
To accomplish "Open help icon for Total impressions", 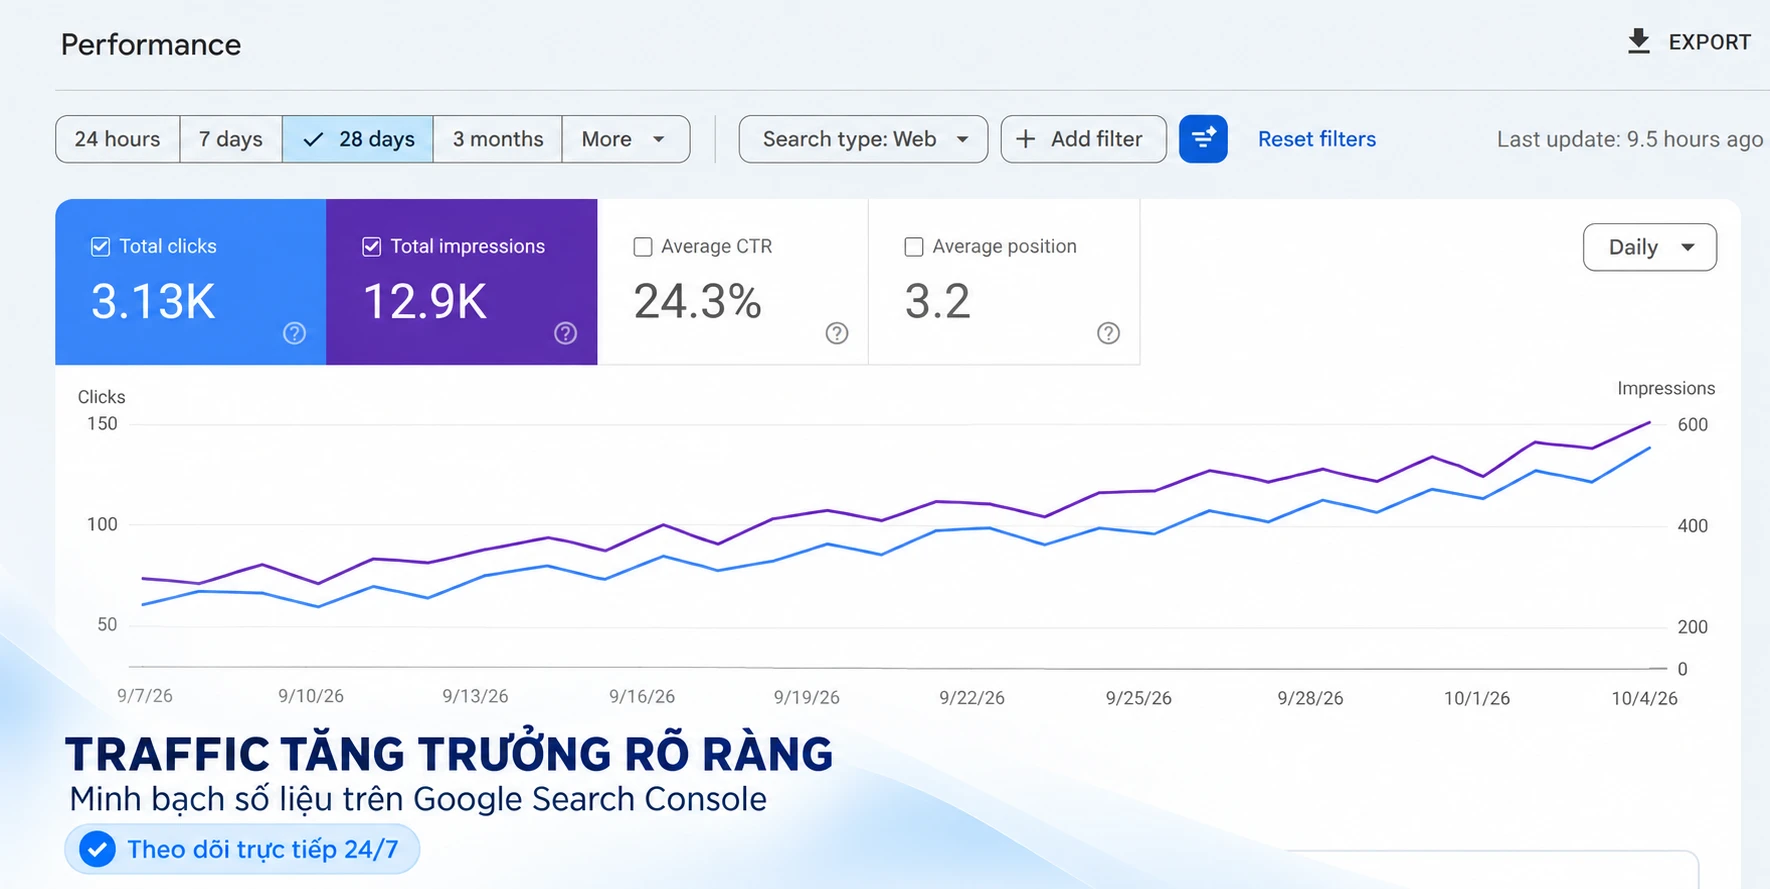I will coord(566,333).
